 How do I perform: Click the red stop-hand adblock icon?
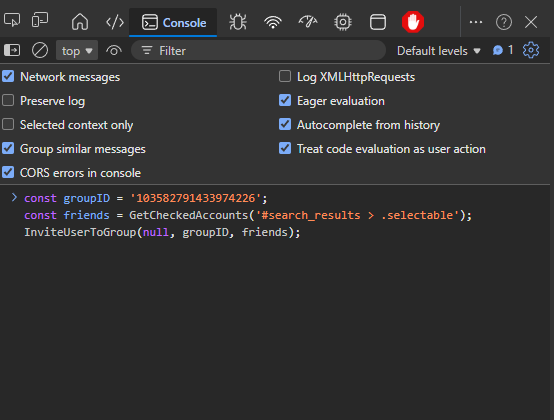pyautogui.click(x=413, y=22)
